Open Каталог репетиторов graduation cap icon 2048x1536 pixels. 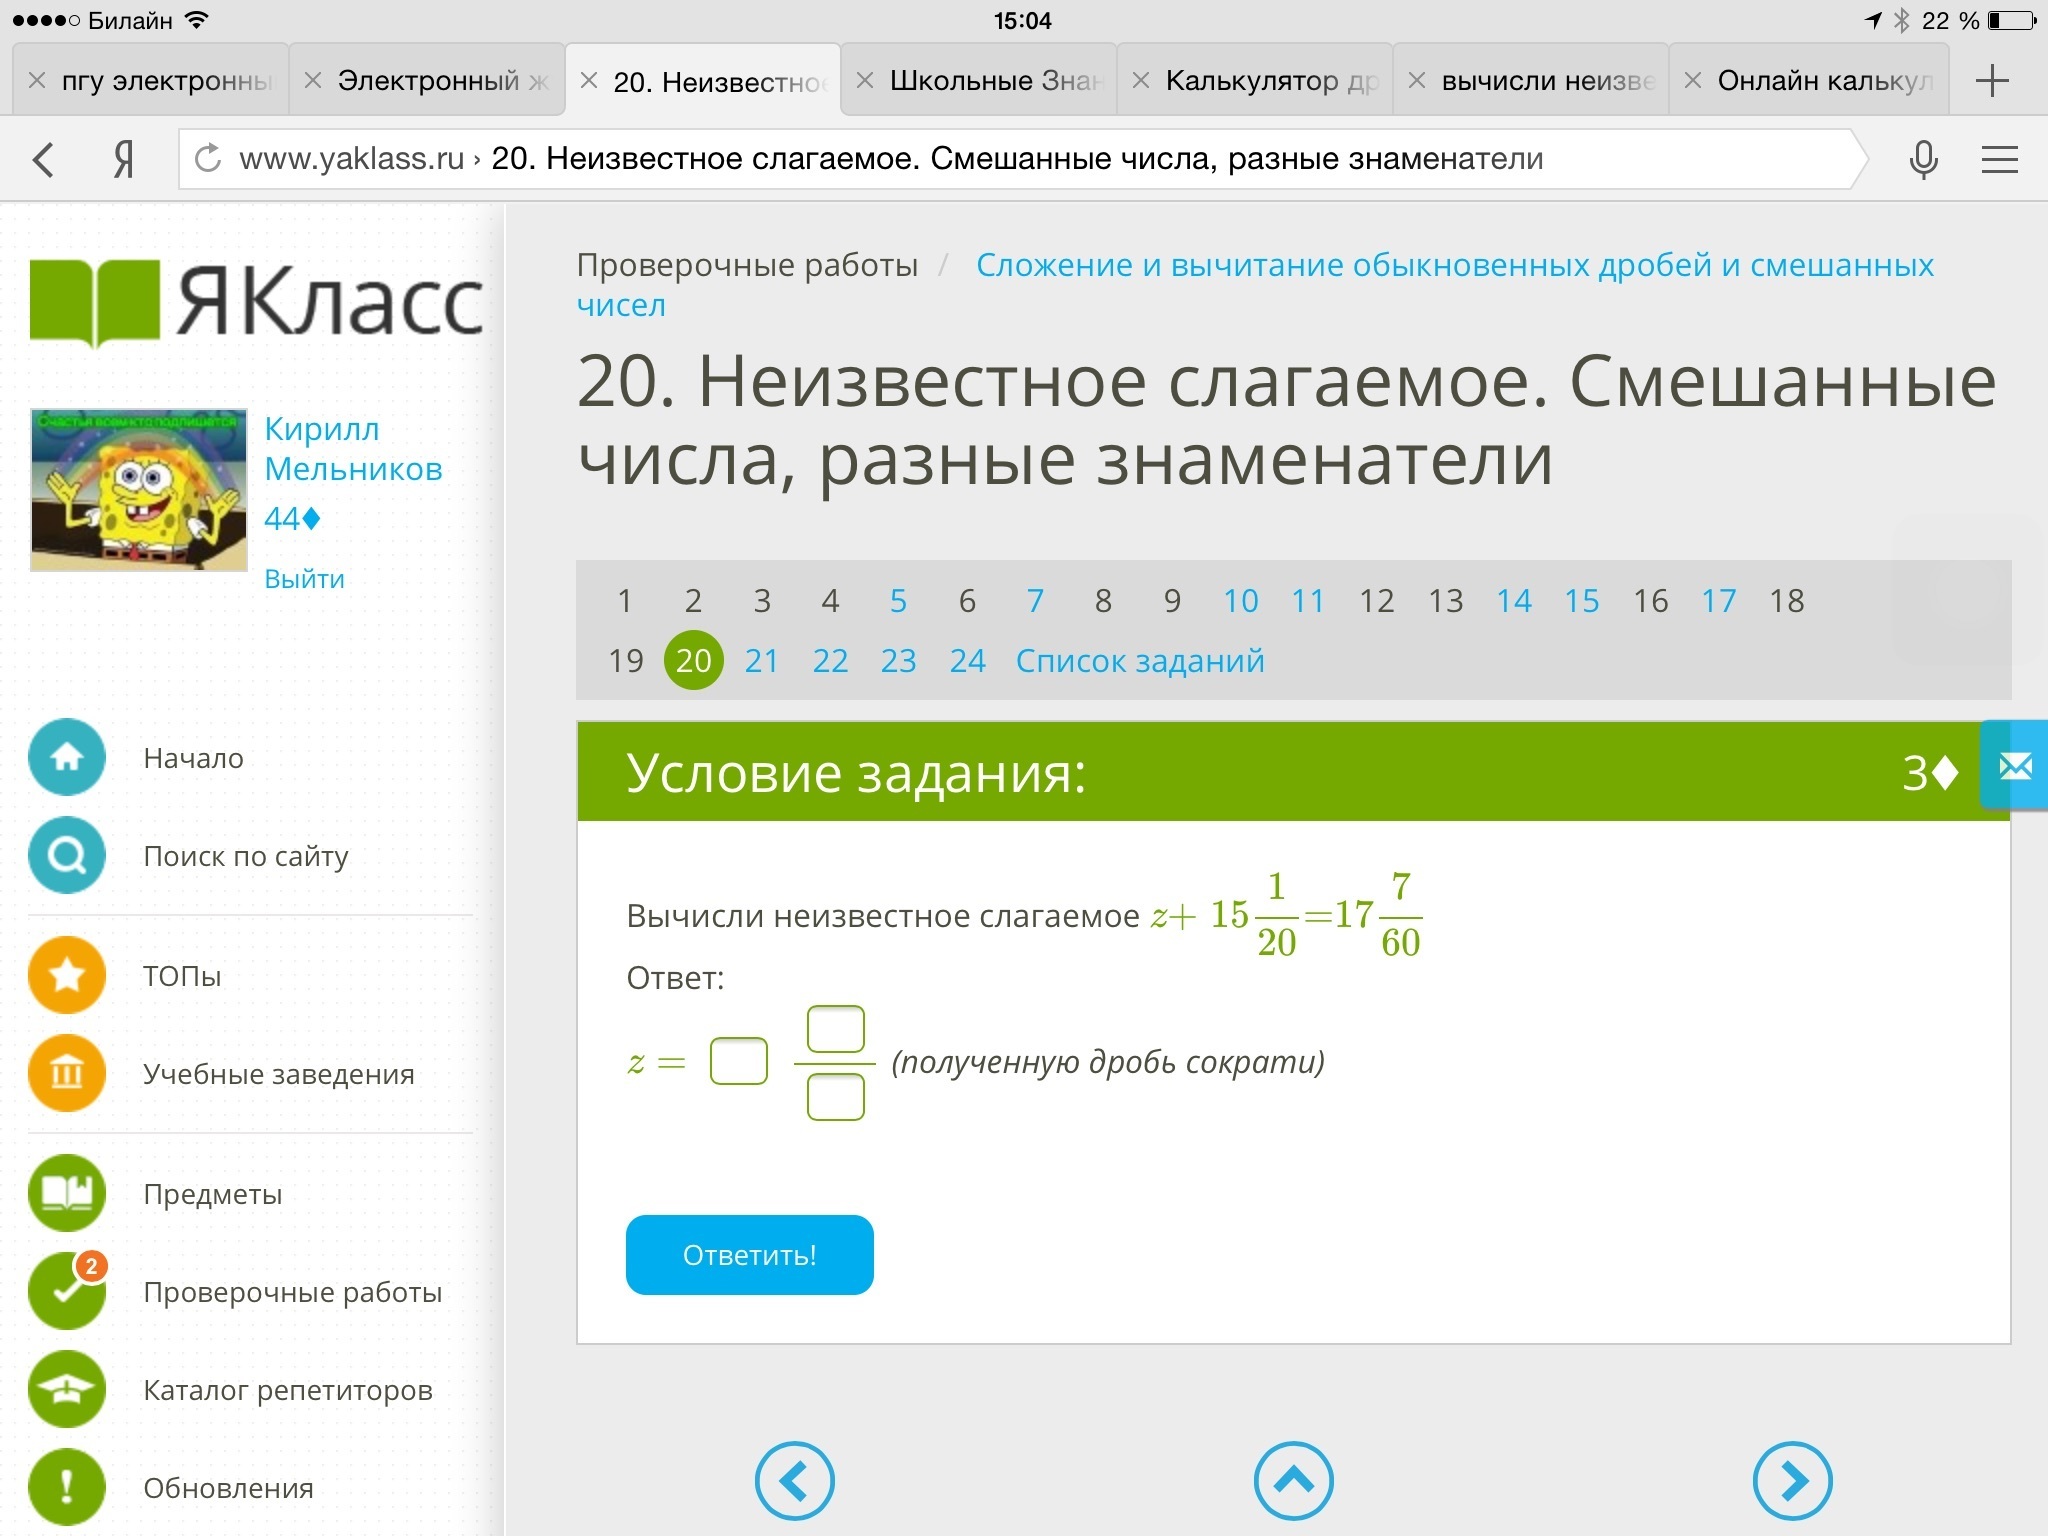[x=67, y=1390]
